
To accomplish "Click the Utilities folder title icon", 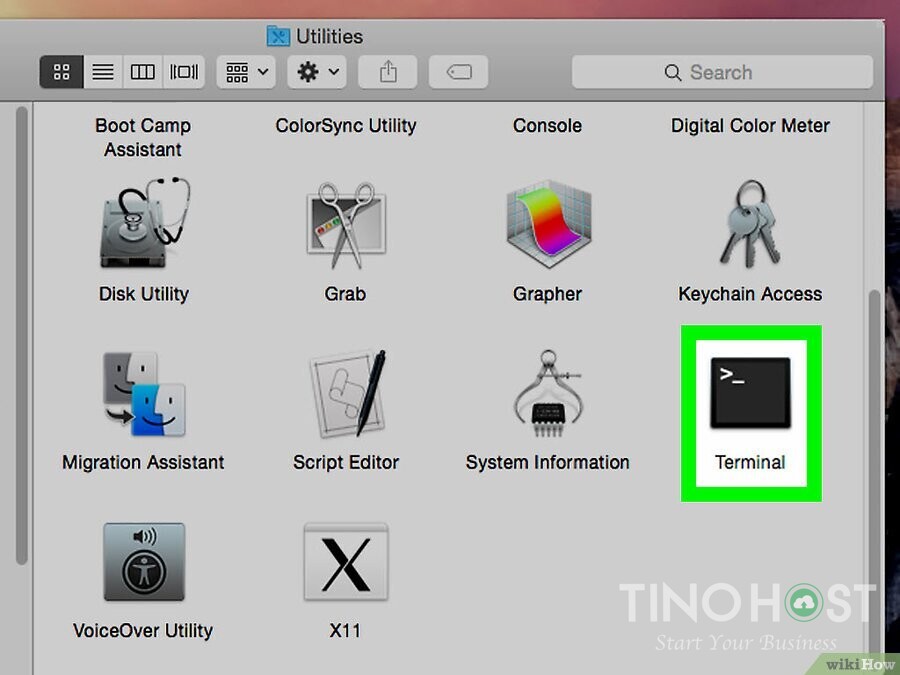I will [278, 36].
